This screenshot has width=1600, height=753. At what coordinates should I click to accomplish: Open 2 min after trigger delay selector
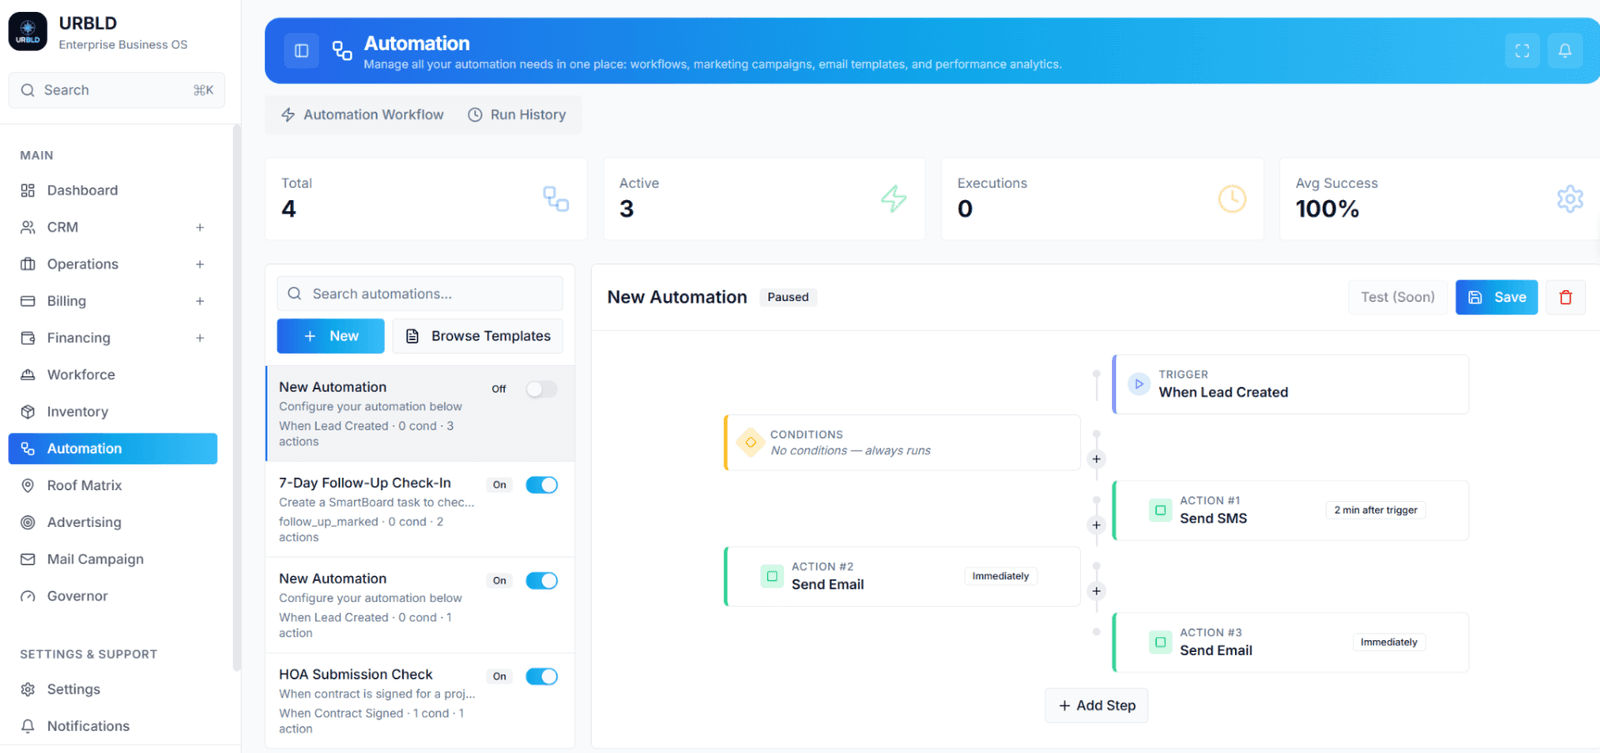click(x=1376, y=510)
